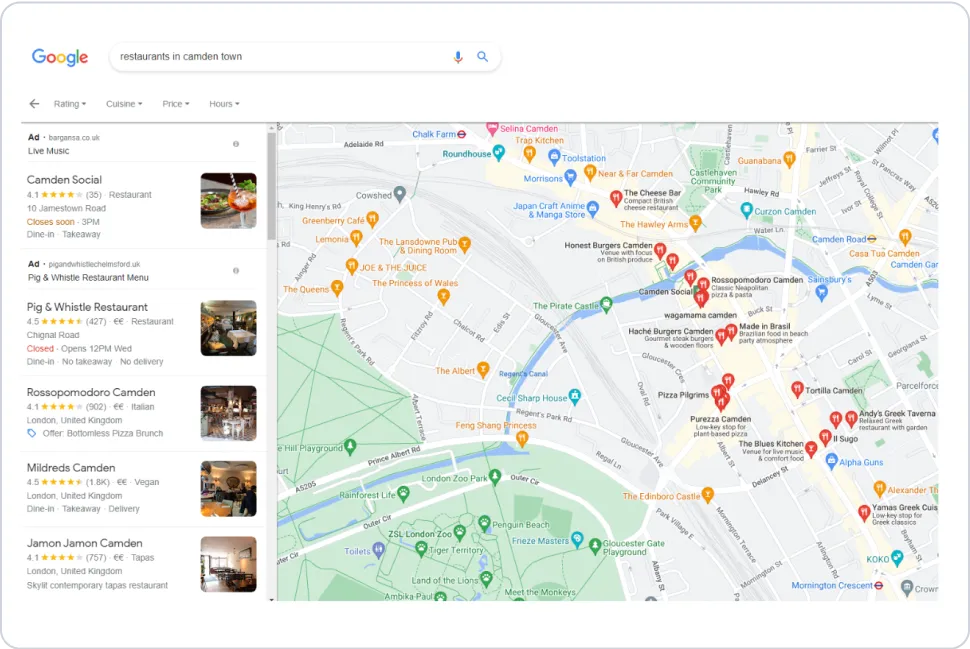This screenshot has height=649, width=970.
Task: Click the Sainsbury's shopping marker
Action: click(821, 292)
